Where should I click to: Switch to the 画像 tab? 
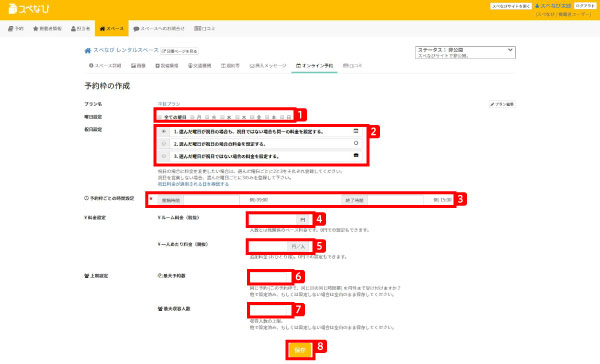pyautogui.click(x=138, y=66)
